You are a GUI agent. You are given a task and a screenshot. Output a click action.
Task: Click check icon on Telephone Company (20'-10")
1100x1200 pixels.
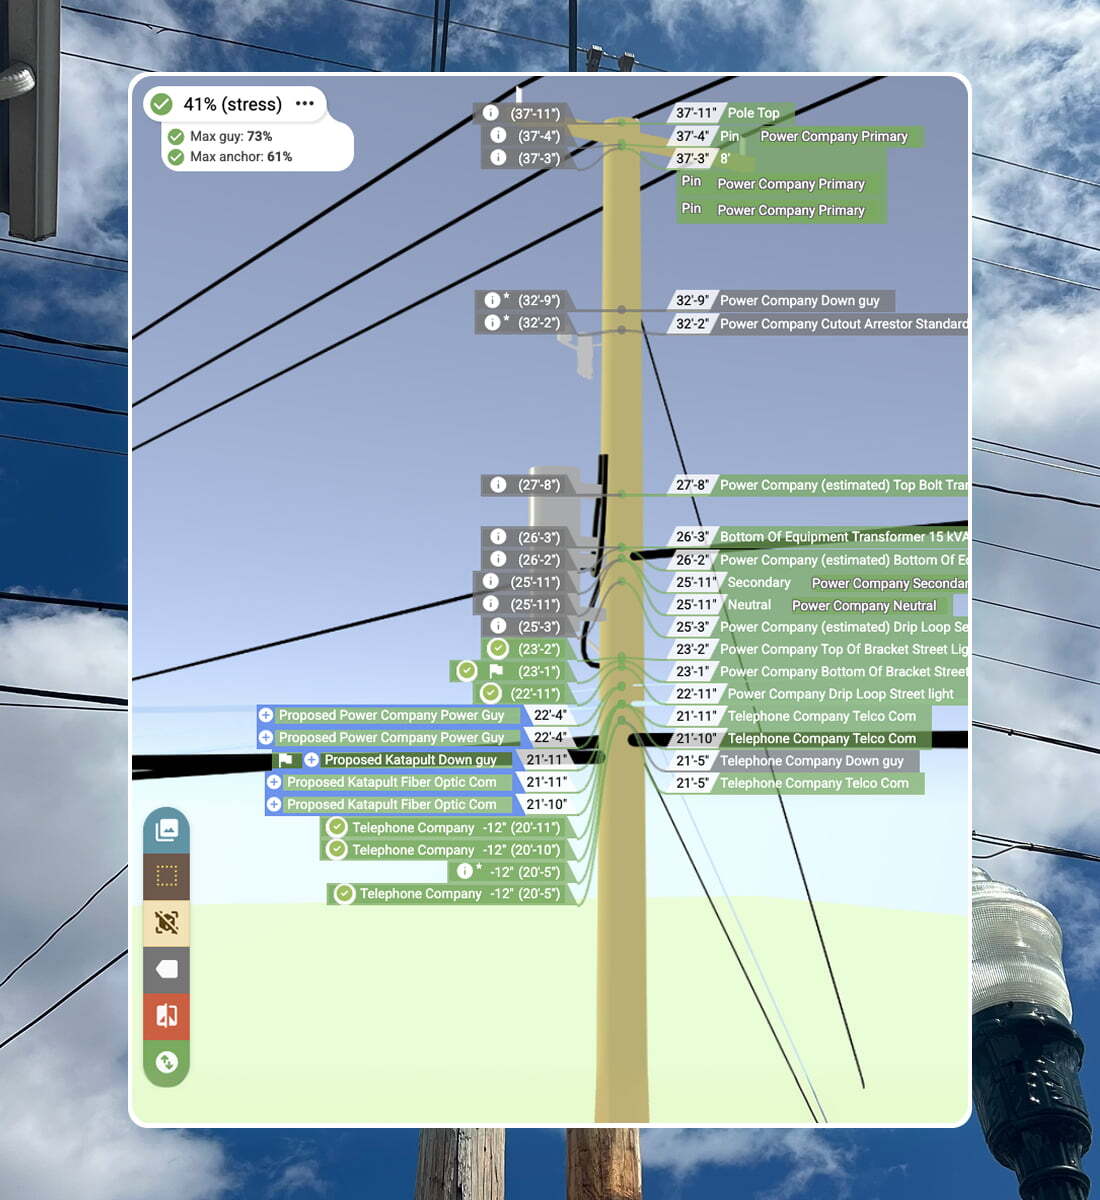337,849
